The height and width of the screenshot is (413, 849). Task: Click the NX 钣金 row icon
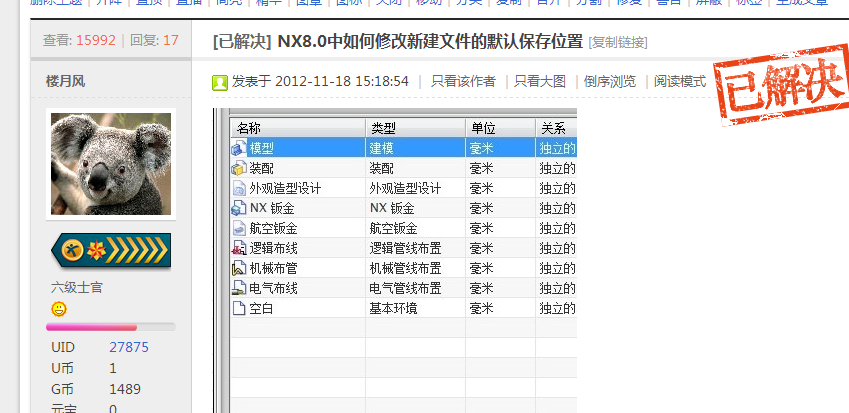pyautogui.click(x=239, y=208)
